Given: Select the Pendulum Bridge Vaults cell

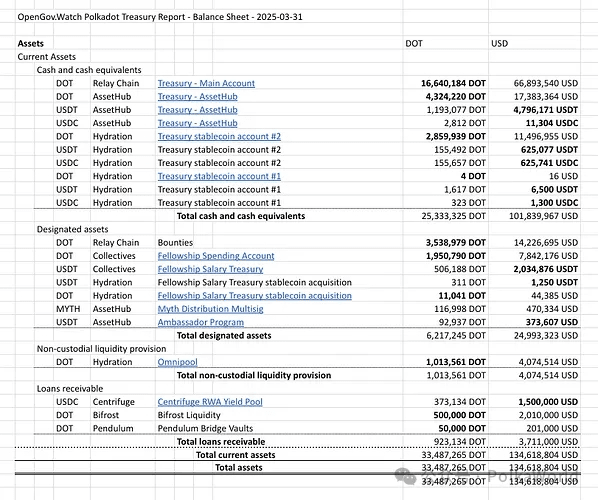Looking at the screenshot, I should tap(205, 428).
